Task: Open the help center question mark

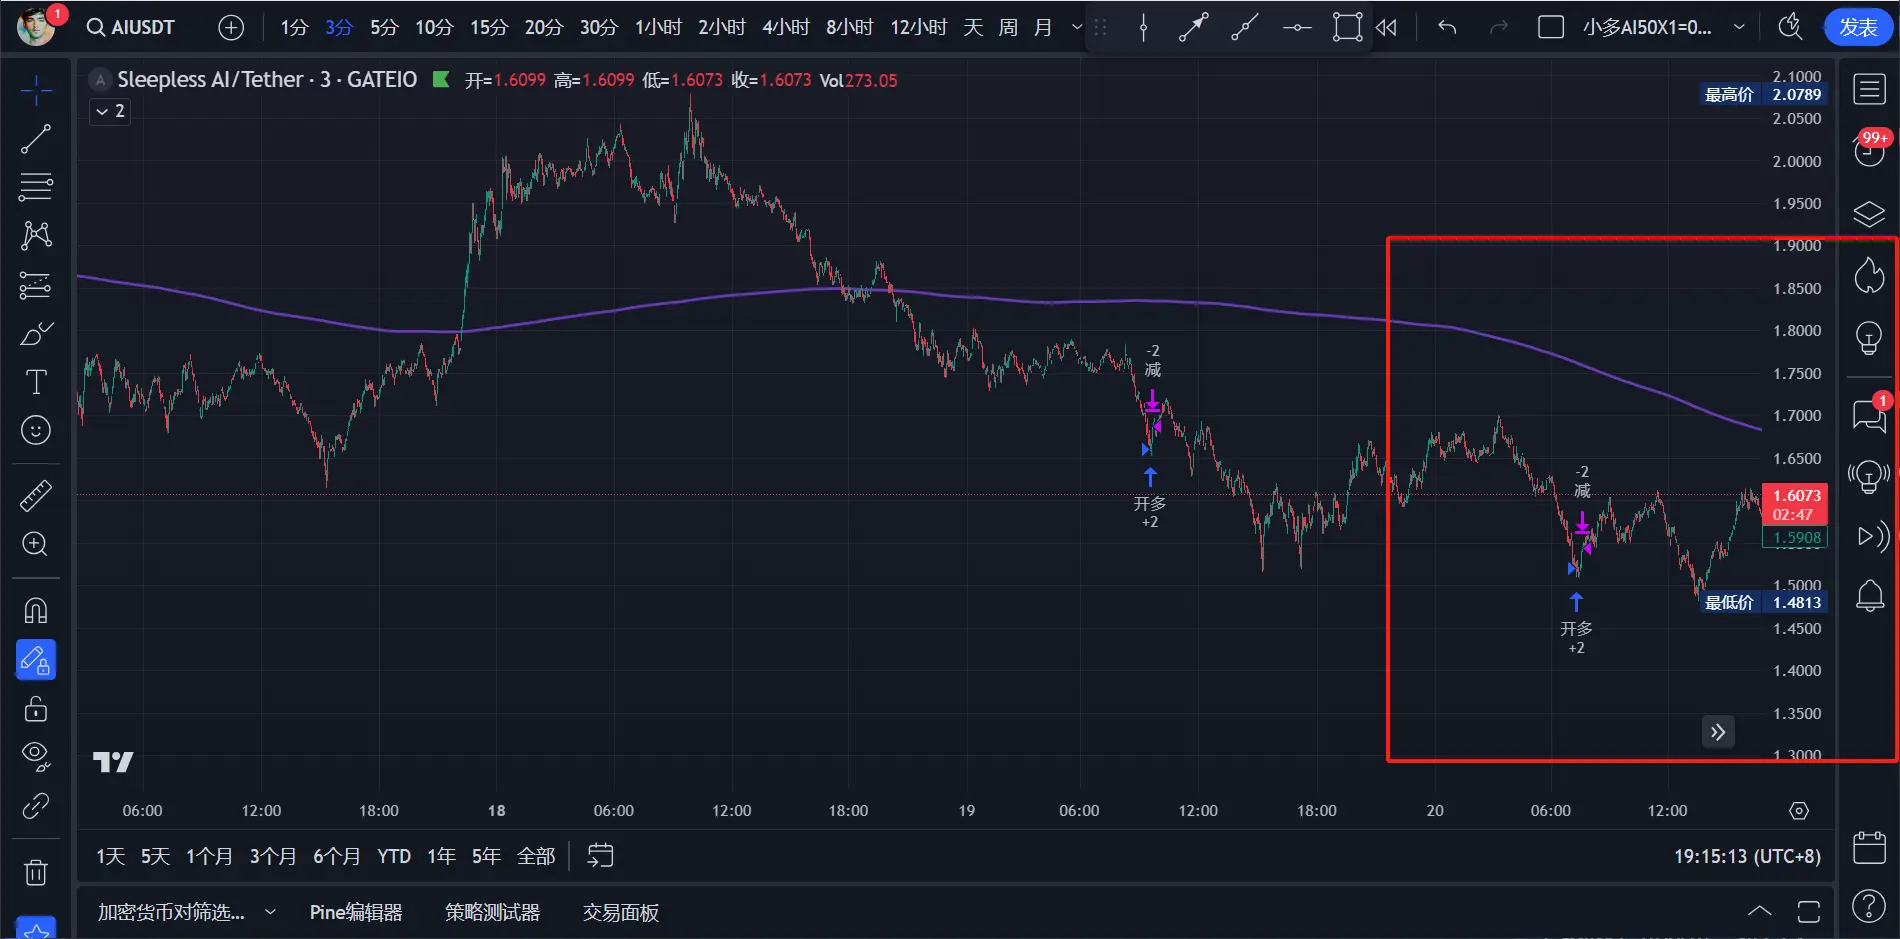Action: point(1869,906)
